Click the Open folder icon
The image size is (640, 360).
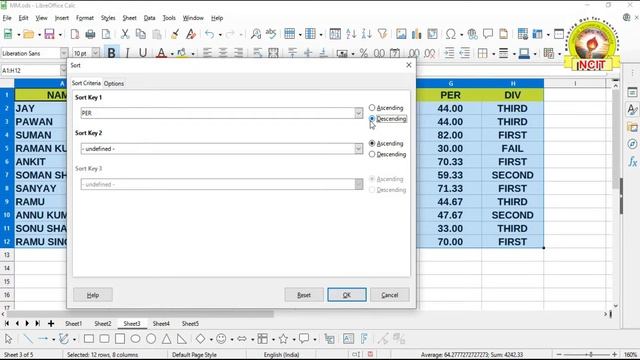[29, 34]
